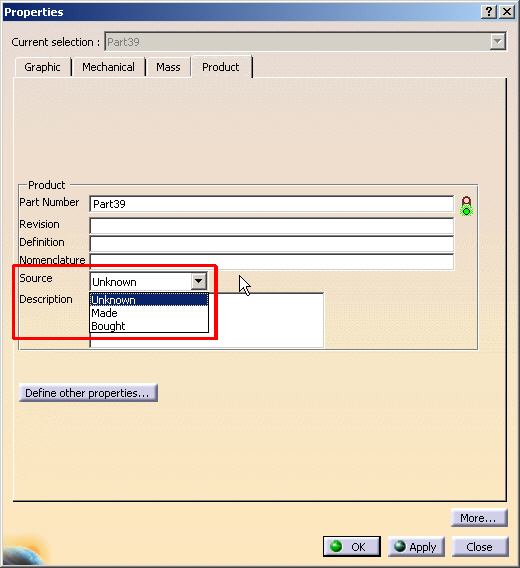Click the Close button

[x=480, y=547]
